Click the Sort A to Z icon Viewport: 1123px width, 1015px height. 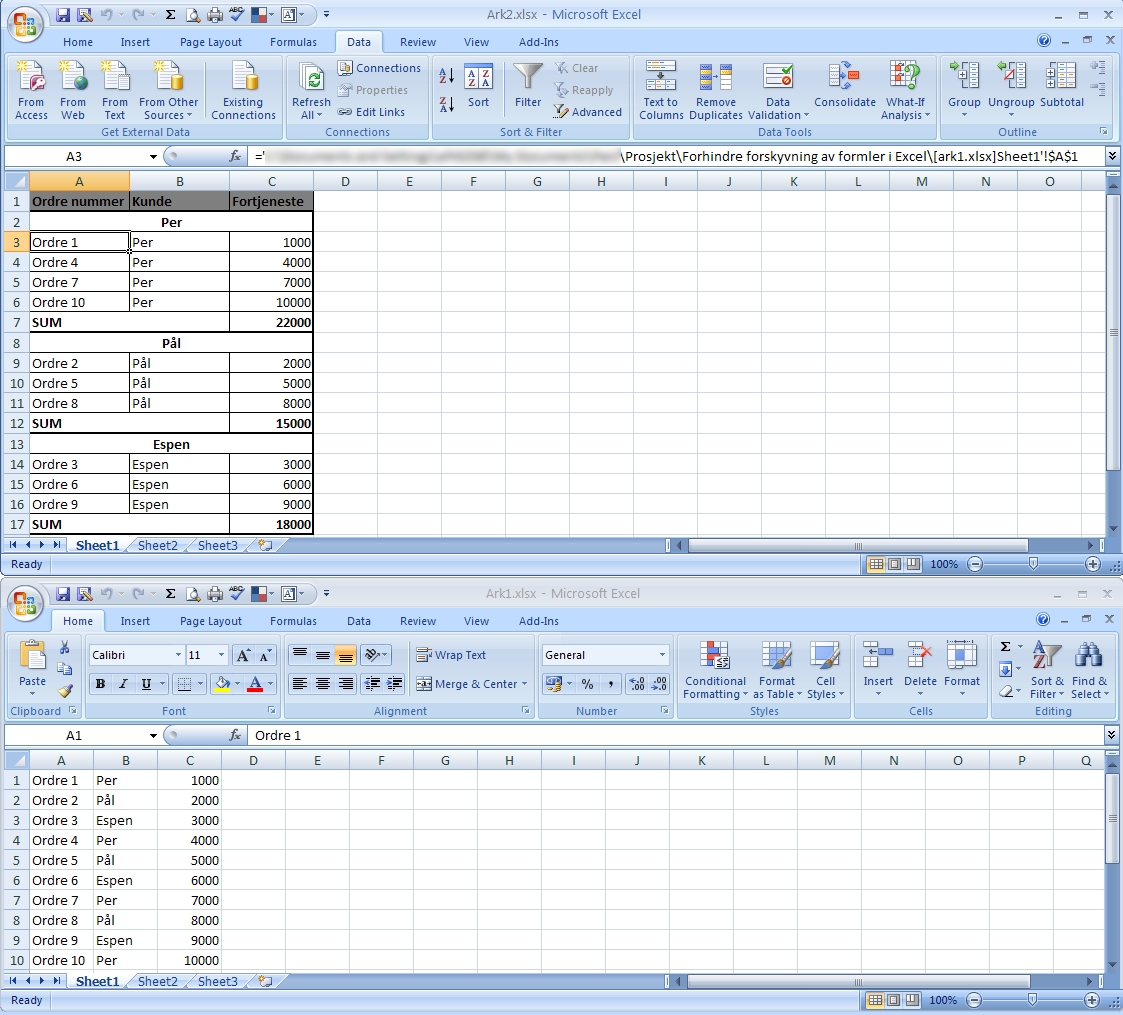(447, 77)
